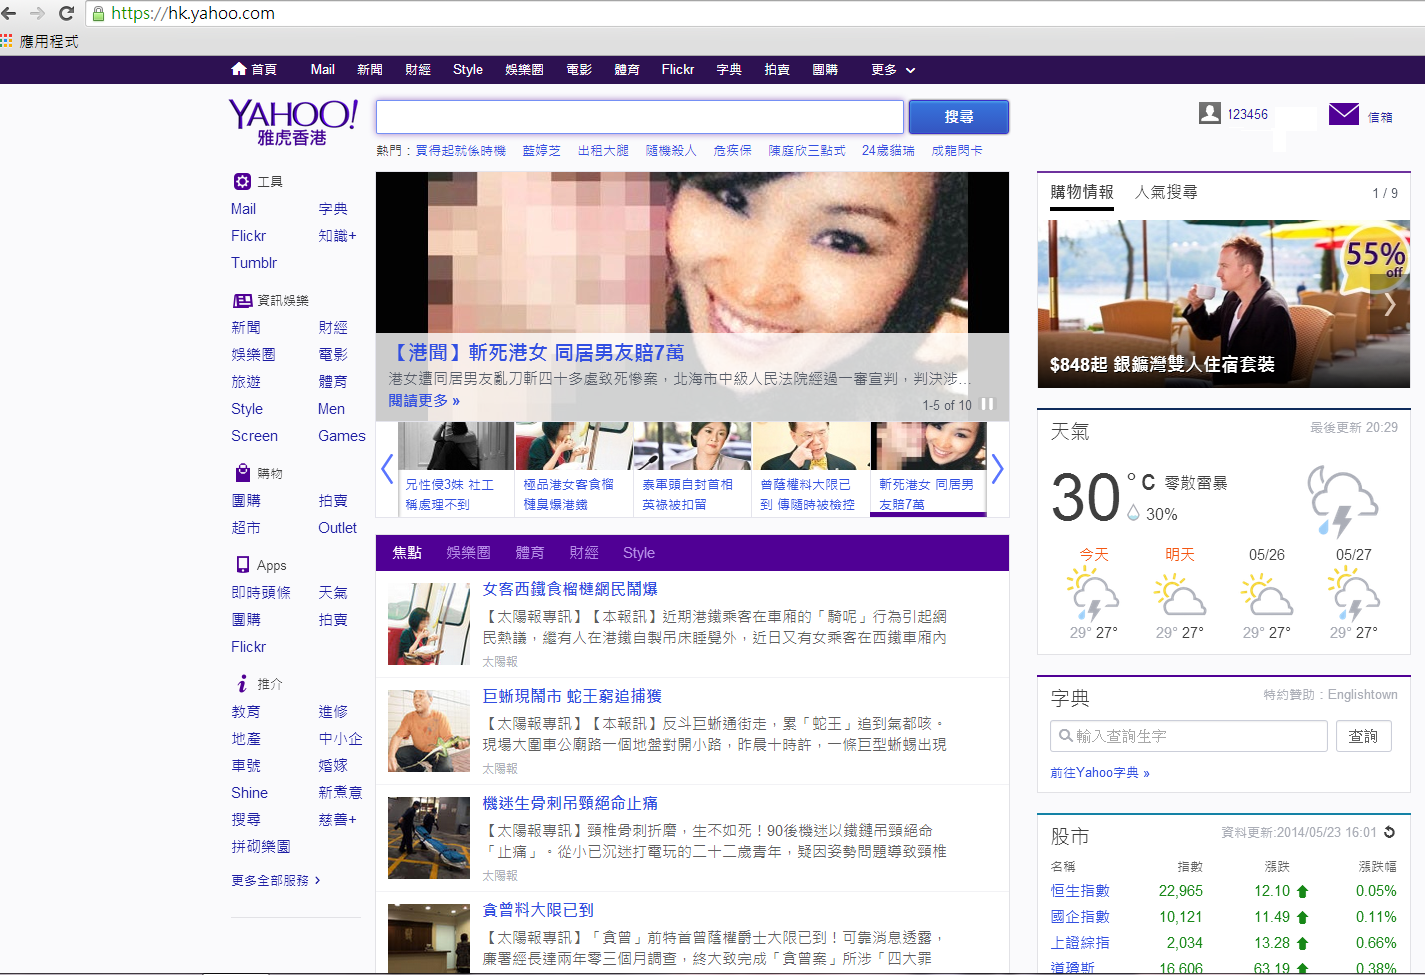Open 閱讀更多 link on featured story
The height and width of the screenshot is (975, 1425).
click(424, 401)
